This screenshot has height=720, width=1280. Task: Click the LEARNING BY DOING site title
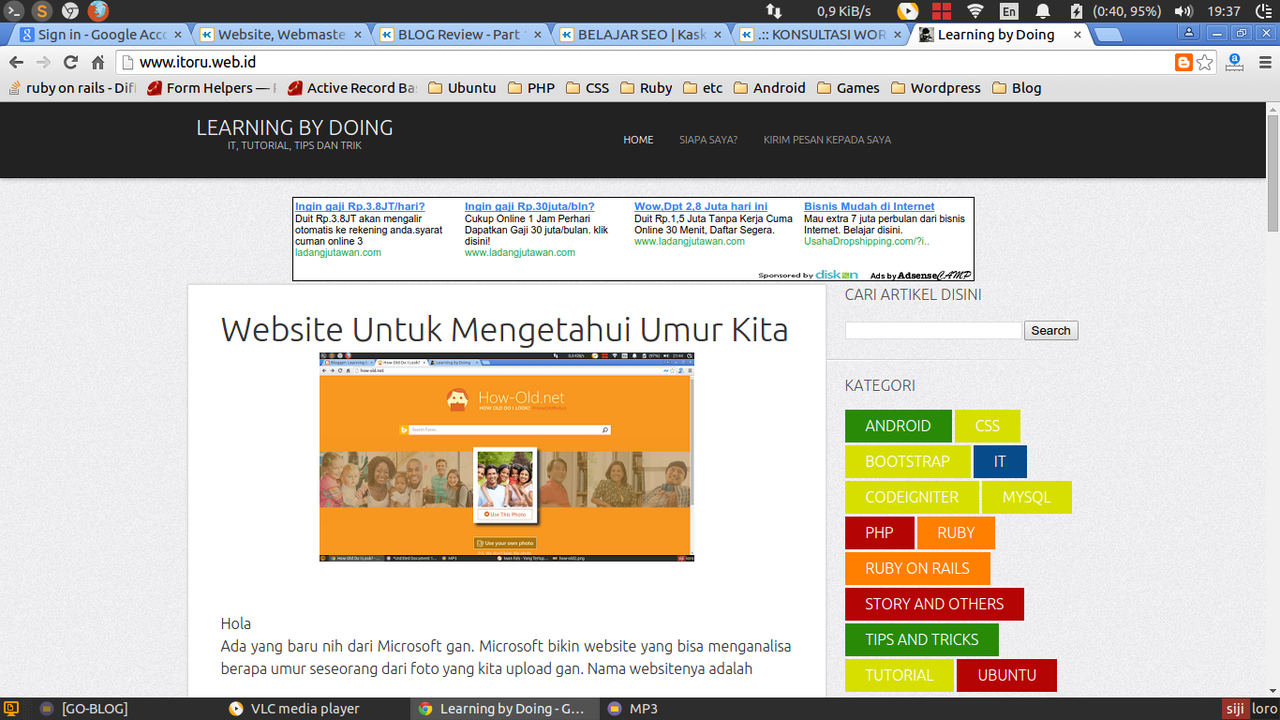294,128
